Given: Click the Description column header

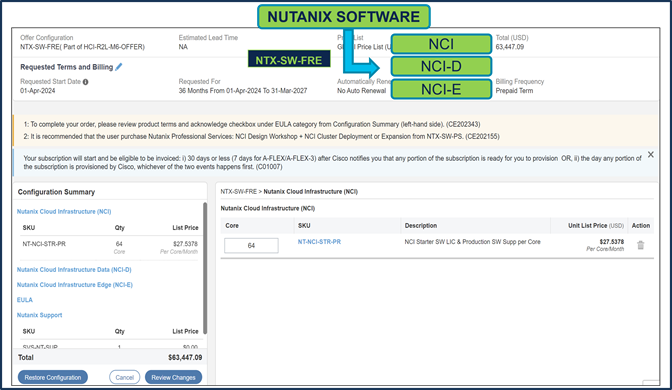Looking at the screenshot, I should pos(421,225).
